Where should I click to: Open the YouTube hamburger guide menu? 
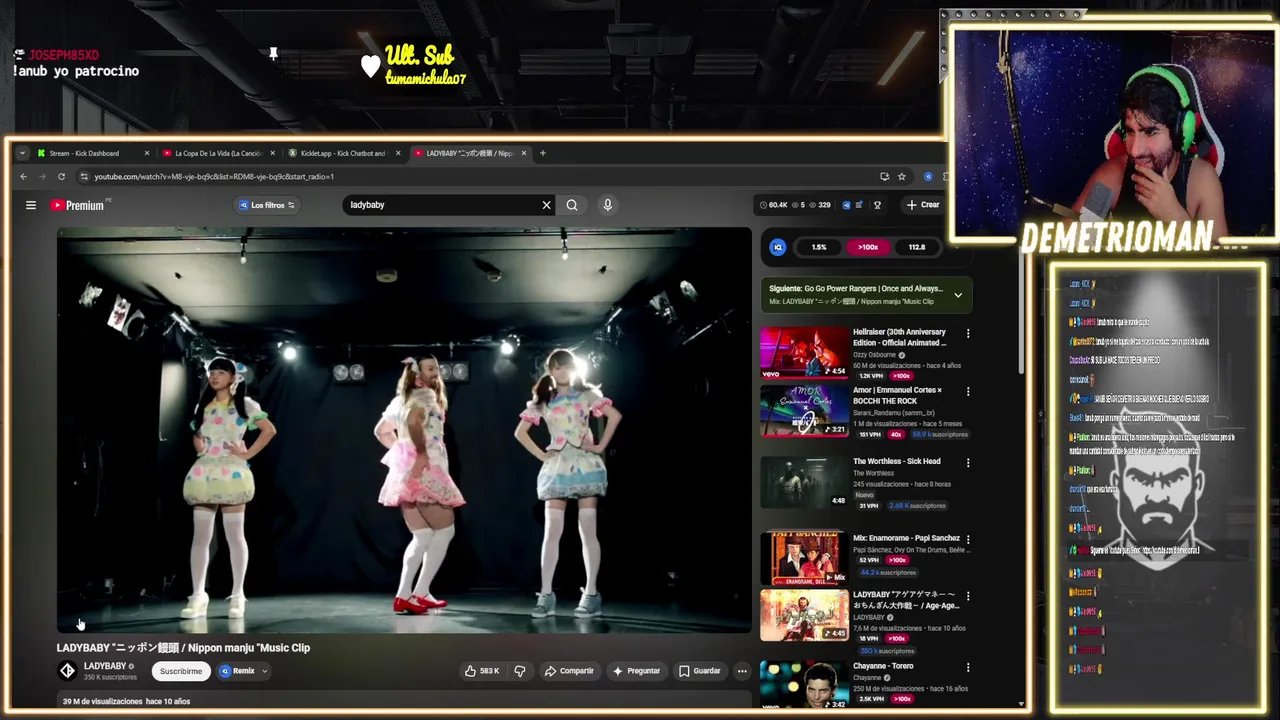click(31, 205)
